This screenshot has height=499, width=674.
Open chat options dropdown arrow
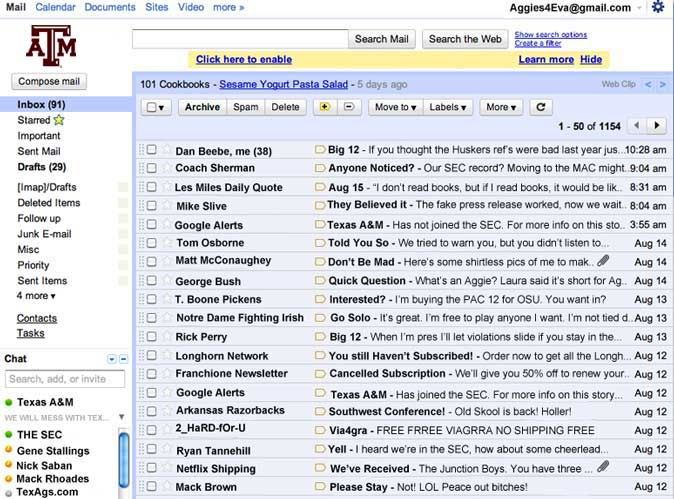pos(112,359)
